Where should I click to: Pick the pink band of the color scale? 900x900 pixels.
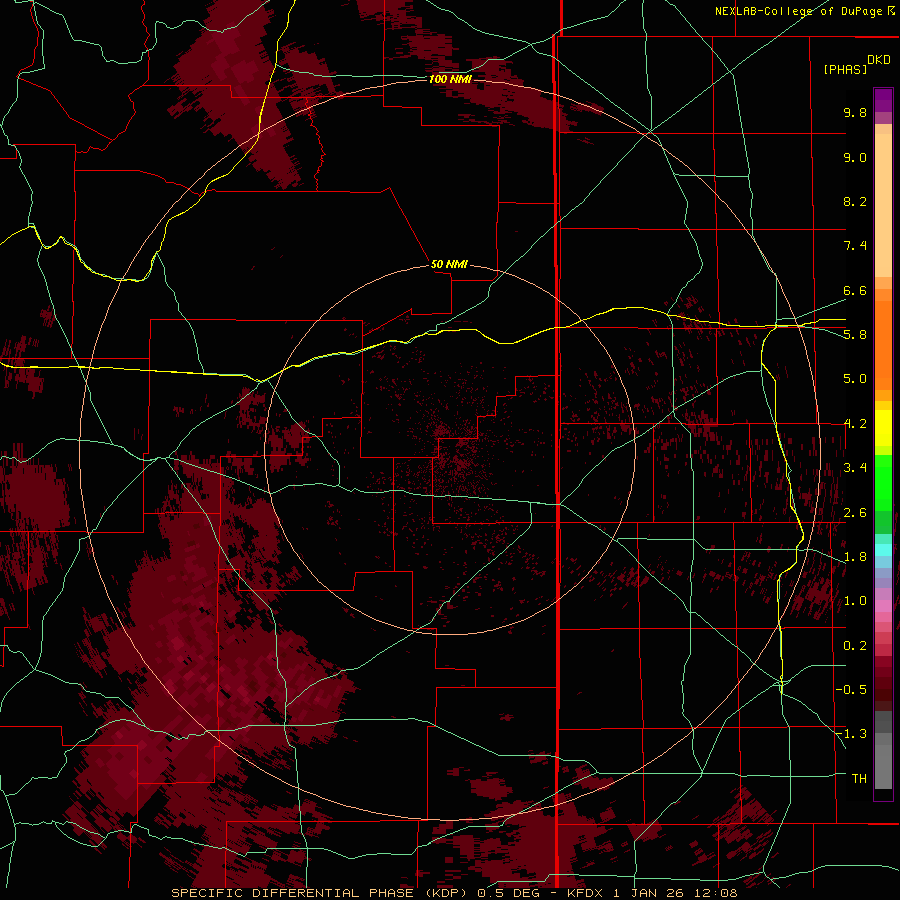[883, 606]
